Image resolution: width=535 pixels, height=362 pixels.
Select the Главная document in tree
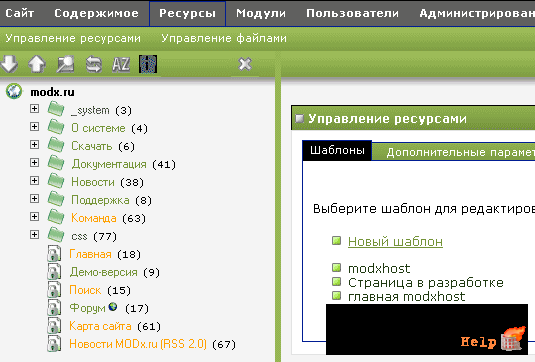pos(90,254)
